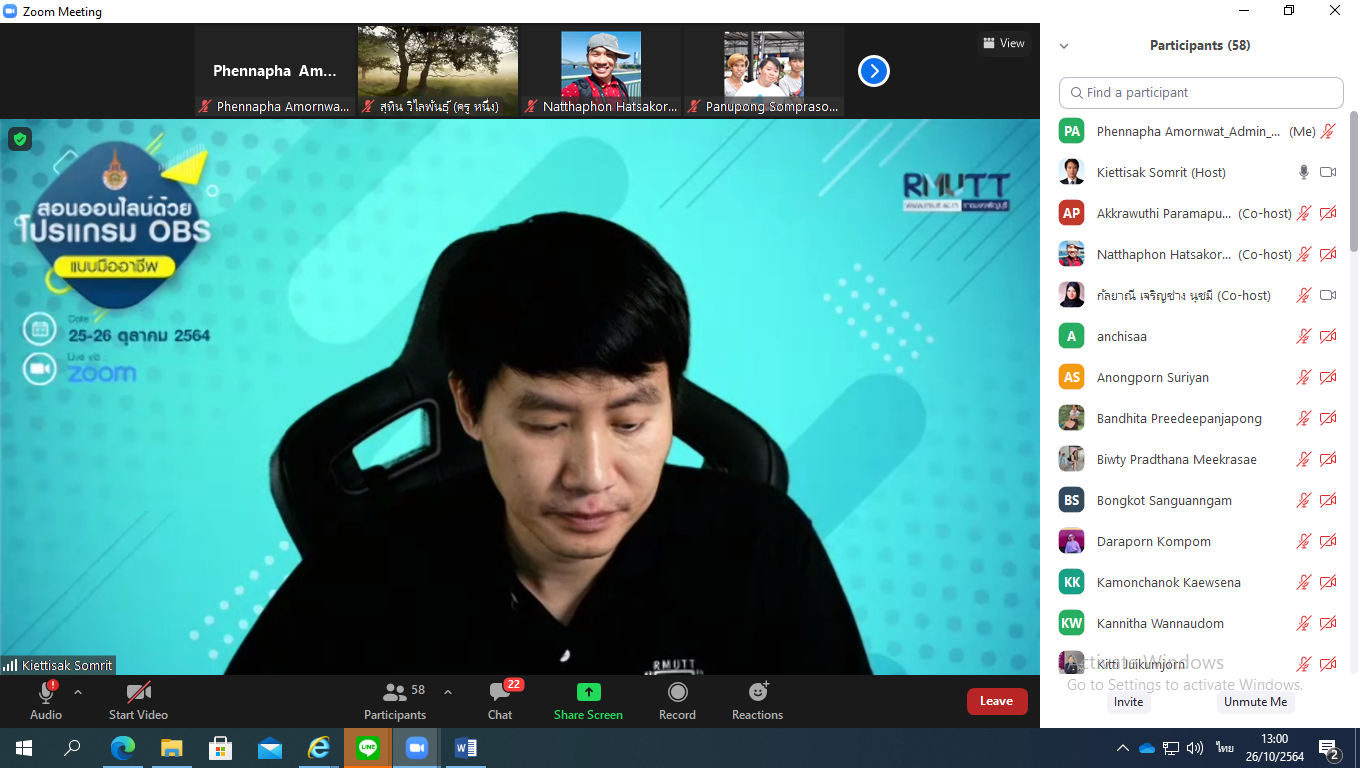Click muted mic icon for Phennapha (Me)
Screen dimensions: 1360x768
point(1328,131)
